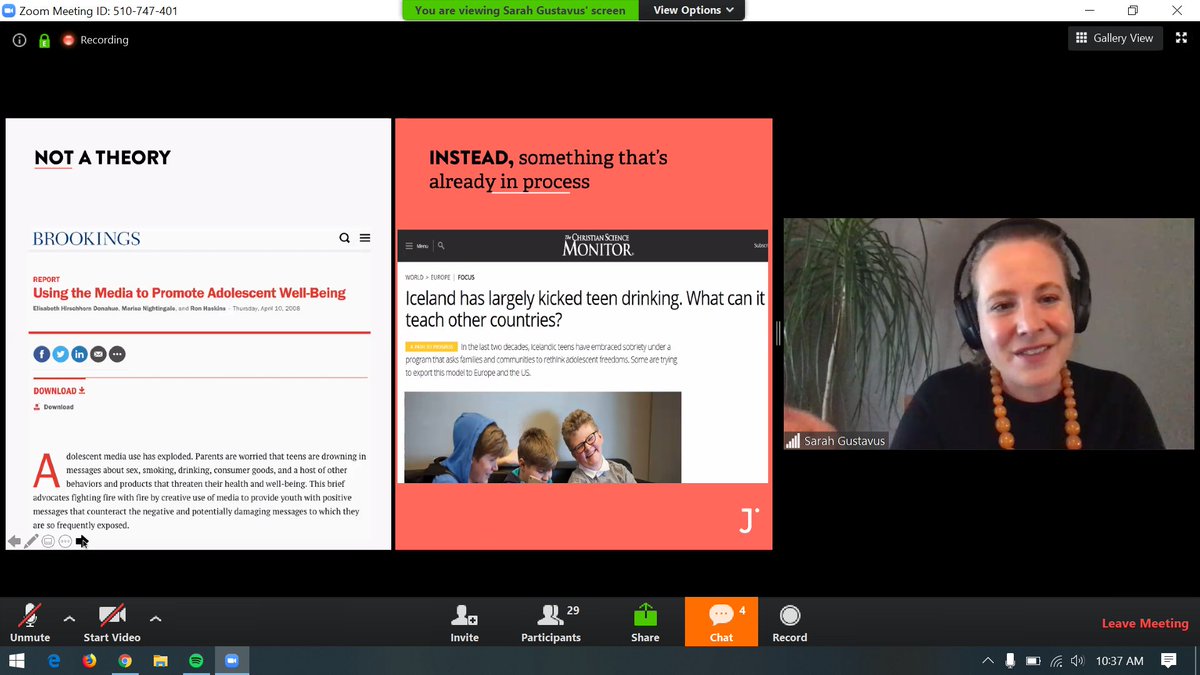
Task: Click the LinkedIn share icon
Action: click(x=79, y=354)
